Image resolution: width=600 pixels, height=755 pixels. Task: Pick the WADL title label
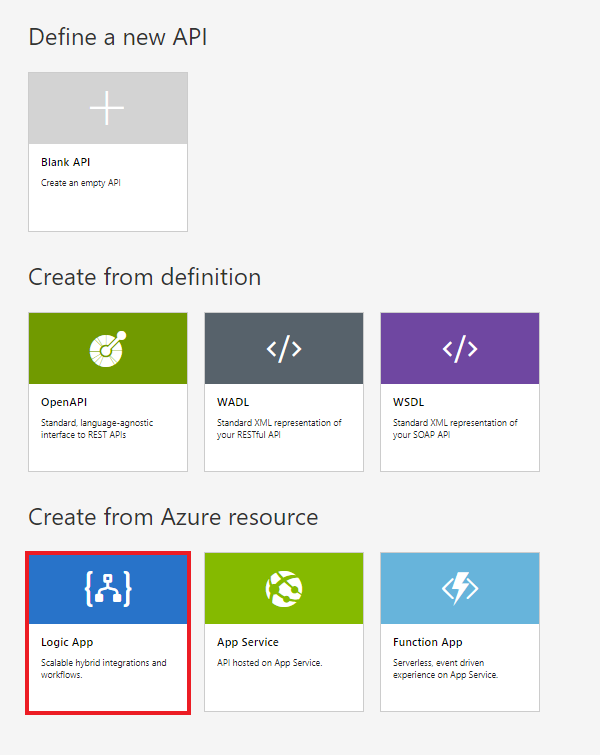point(233,402)
